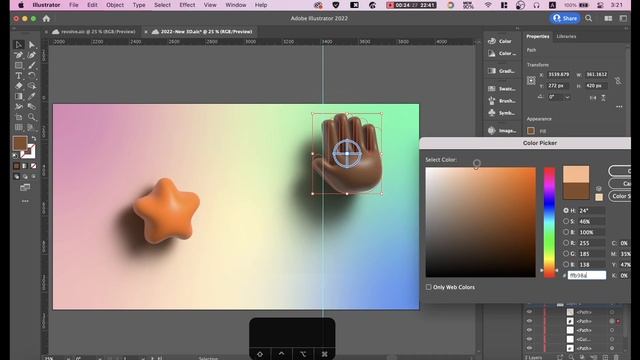640x360 pixels.
Task: Open the Symbols panel icon
Action: tap(492, 113)
